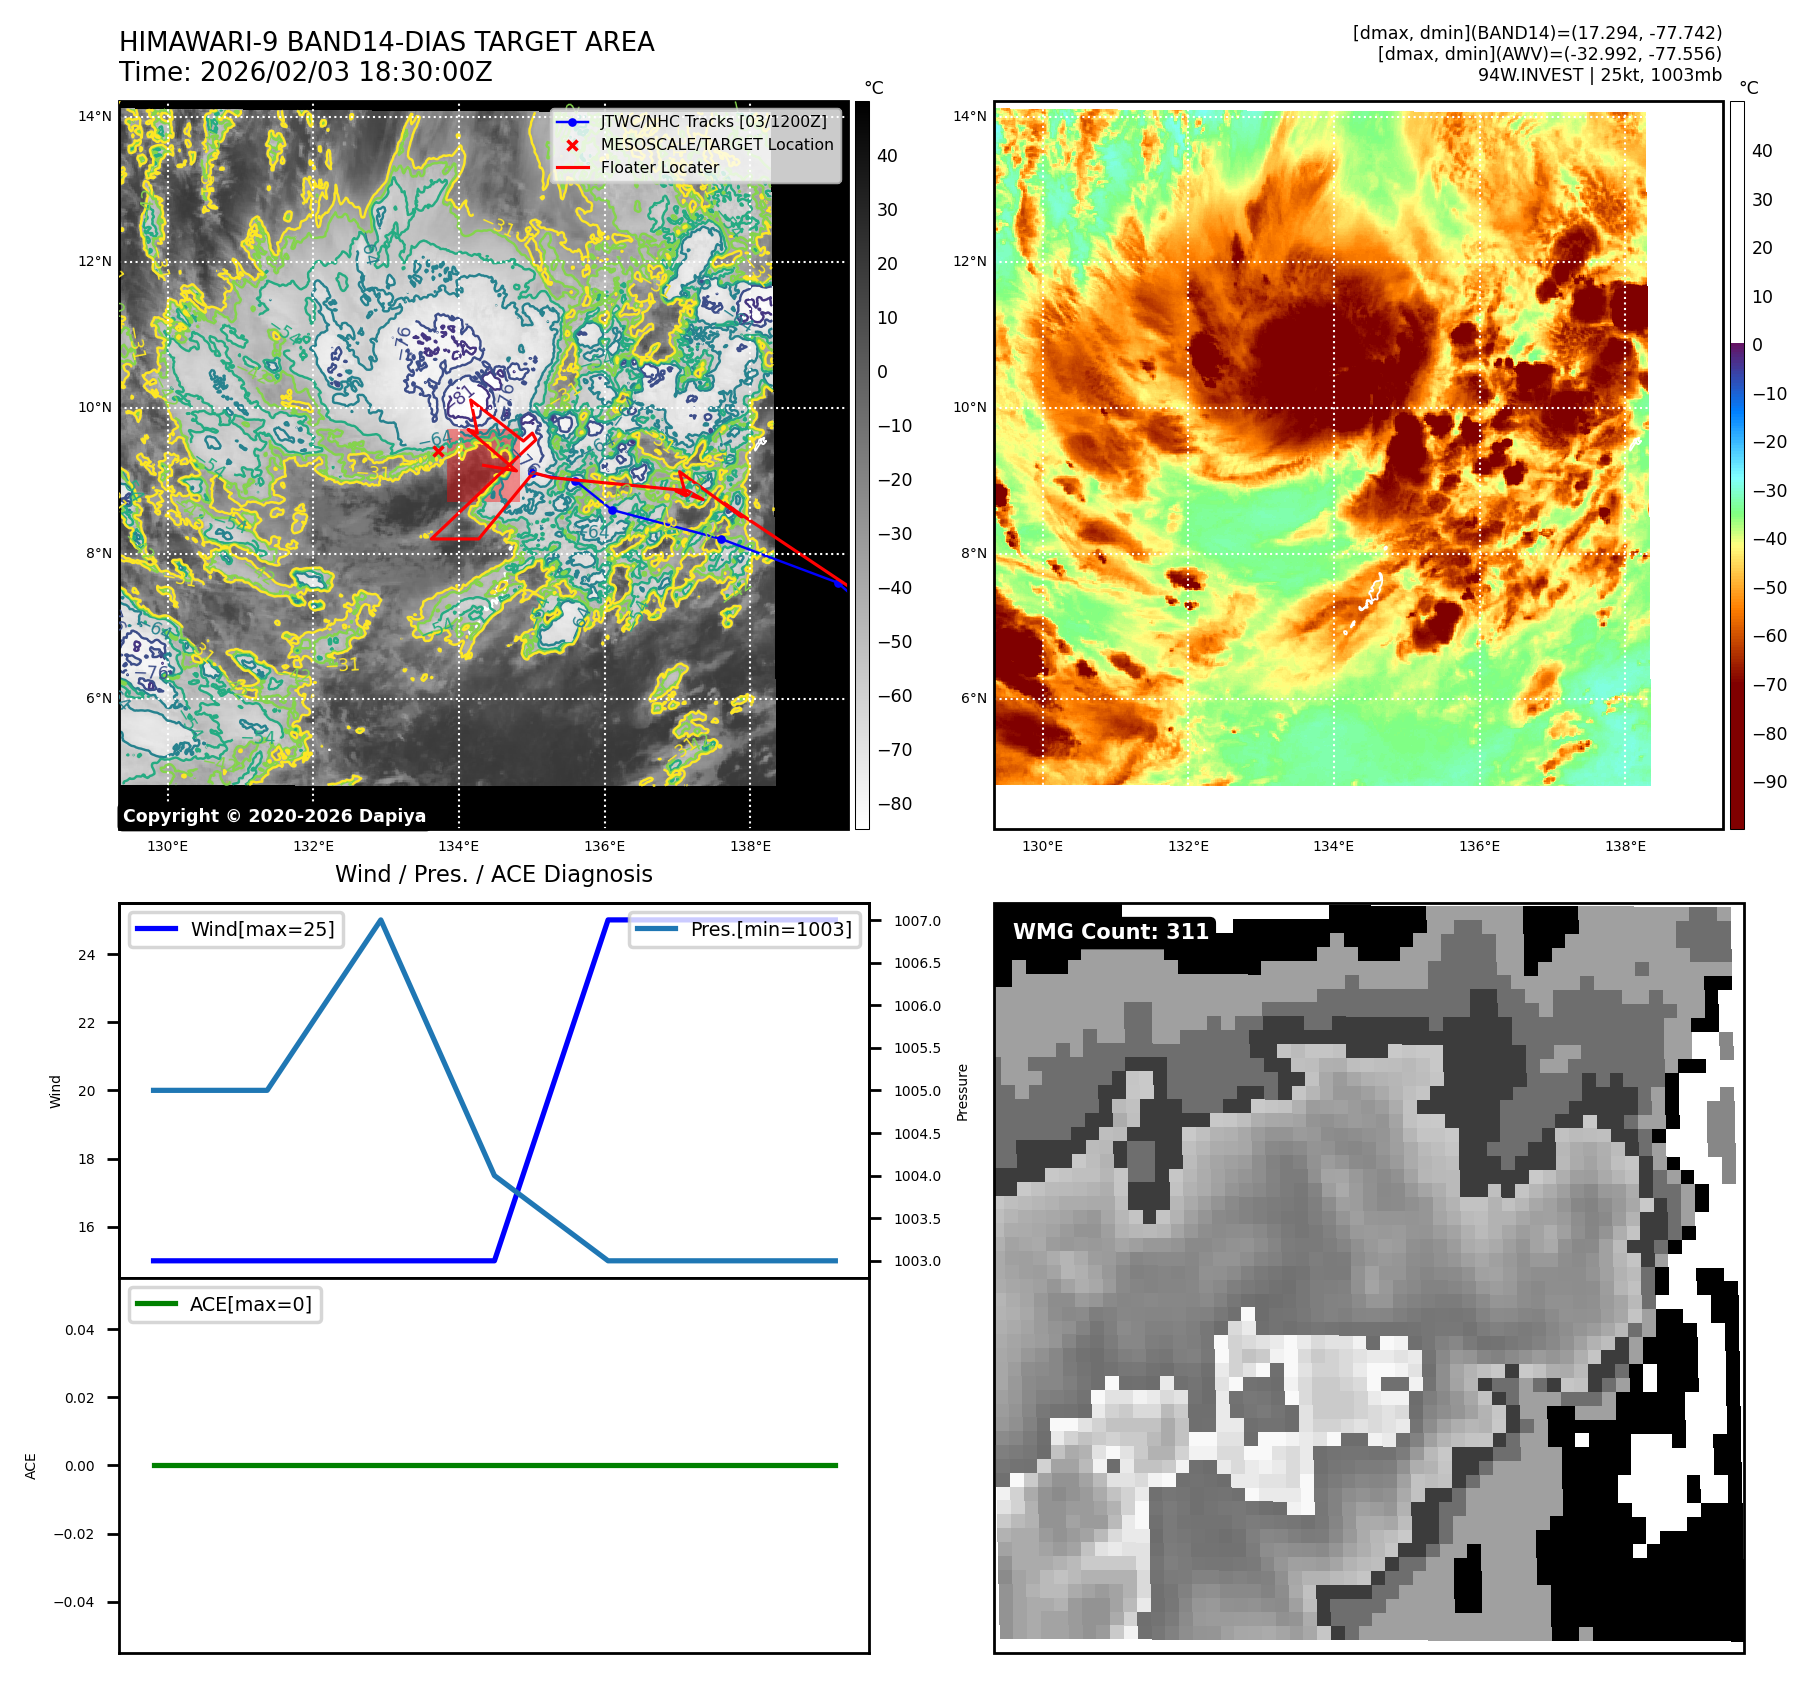Click the blue track marker icon in the legend
The width and height of the screenshot is (1813, 1690).
tap(572, 122)
